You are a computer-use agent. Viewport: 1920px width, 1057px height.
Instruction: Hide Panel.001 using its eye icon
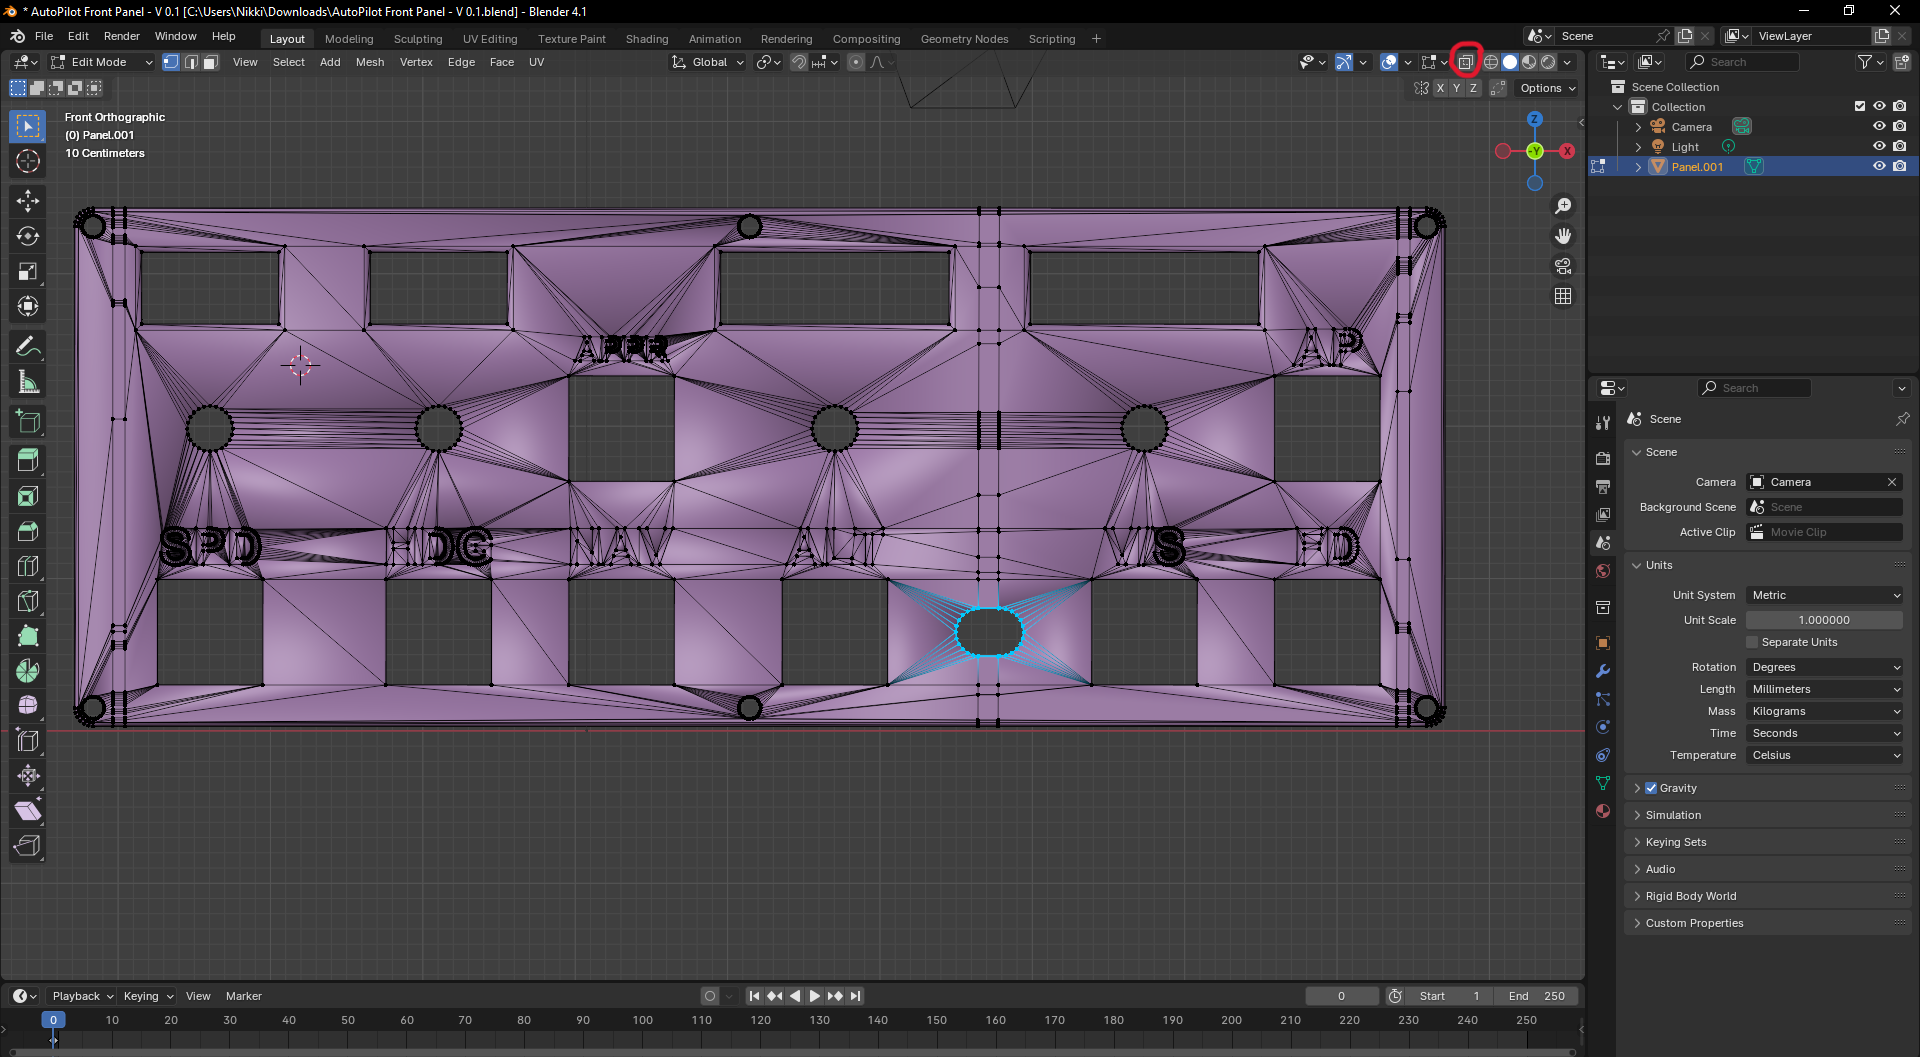point(1879,167)
